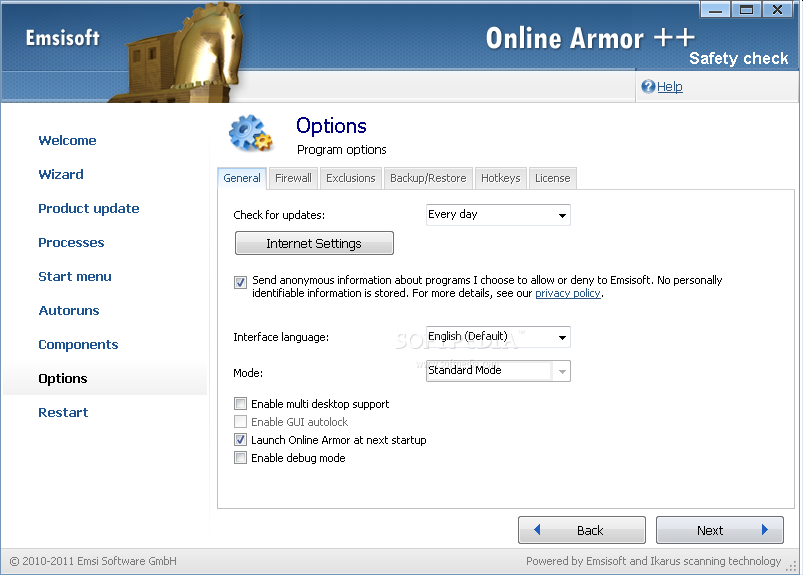Viewport: 803px width, 575px height.
Task: Switch to the License tab
Action: coord(553,178)
